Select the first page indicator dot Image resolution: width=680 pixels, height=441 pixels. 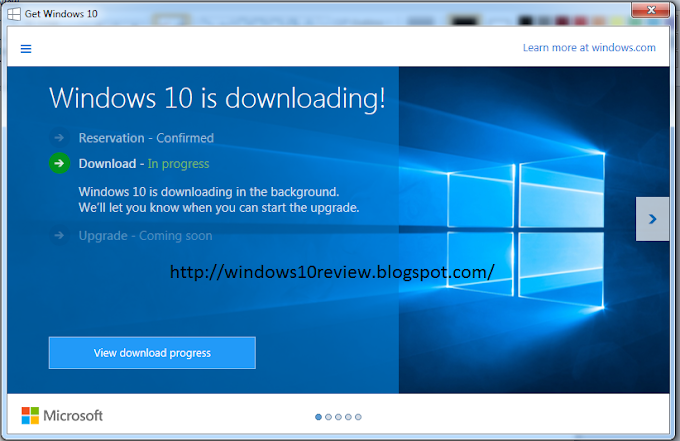[318, 417]
